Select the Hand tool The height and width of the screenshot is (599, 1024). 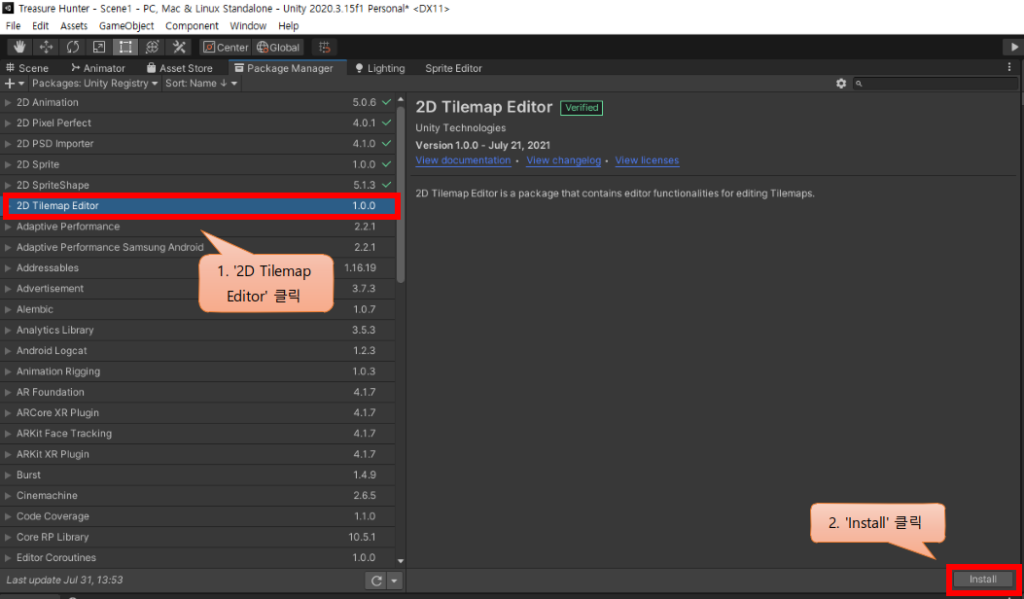[20, 47]
